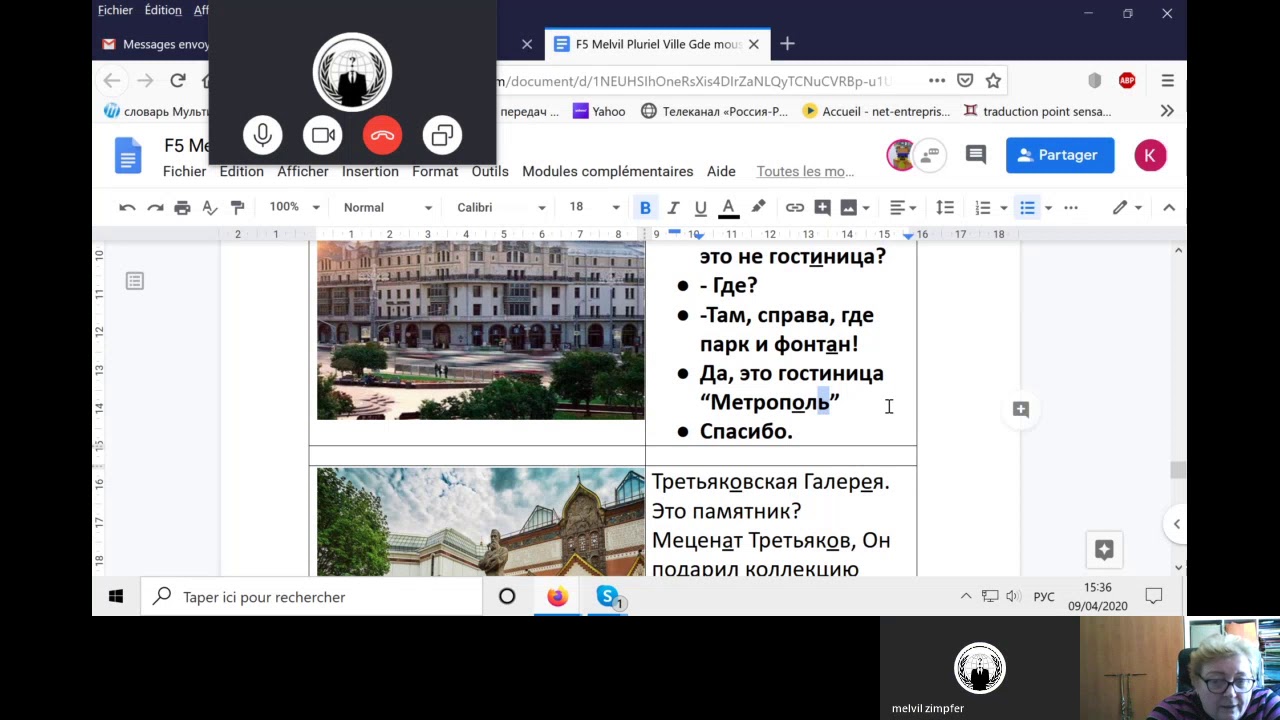This screenshot has width=1280, height=720.
Task: Open the Edition menu in Docs
Action: click(241, 171)
